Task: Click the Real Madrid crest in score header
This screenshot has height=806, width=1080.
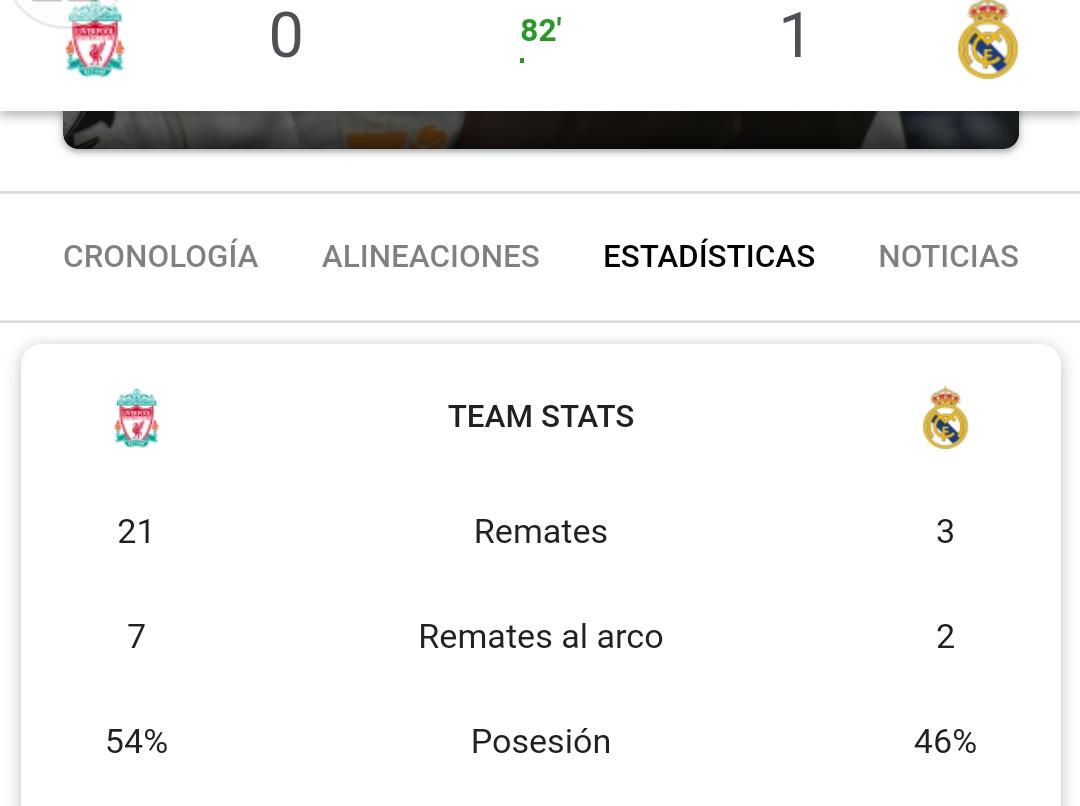Action: [x=988, y=40]
